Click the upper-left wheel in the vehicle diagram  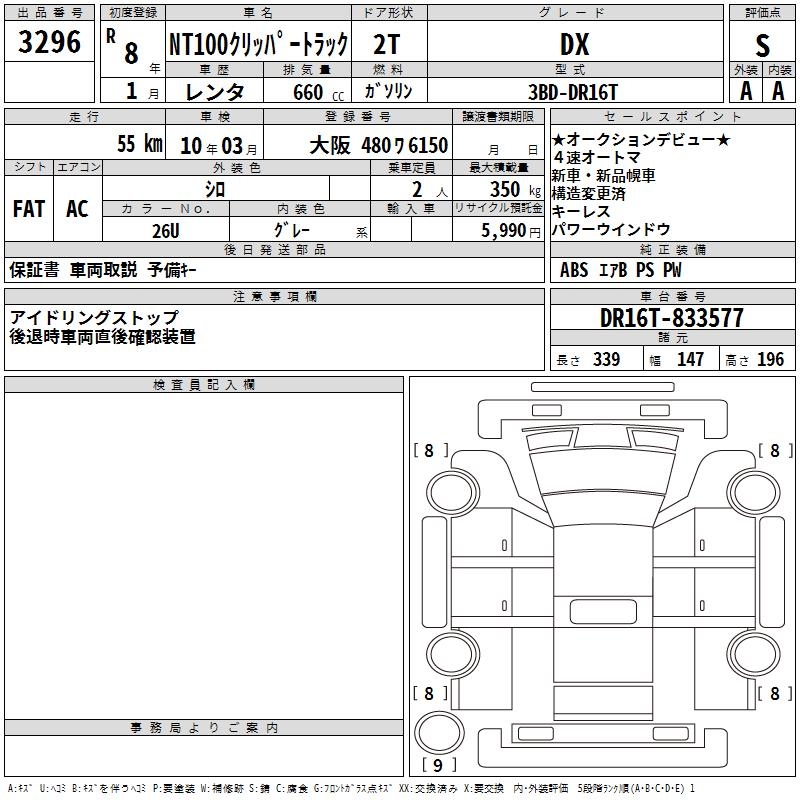(450, 490)
